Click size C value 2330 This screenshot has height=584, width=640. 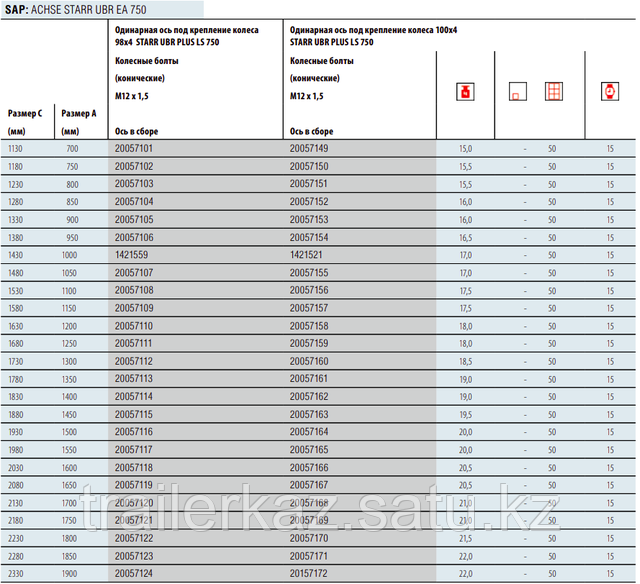[x=16, y=574]
